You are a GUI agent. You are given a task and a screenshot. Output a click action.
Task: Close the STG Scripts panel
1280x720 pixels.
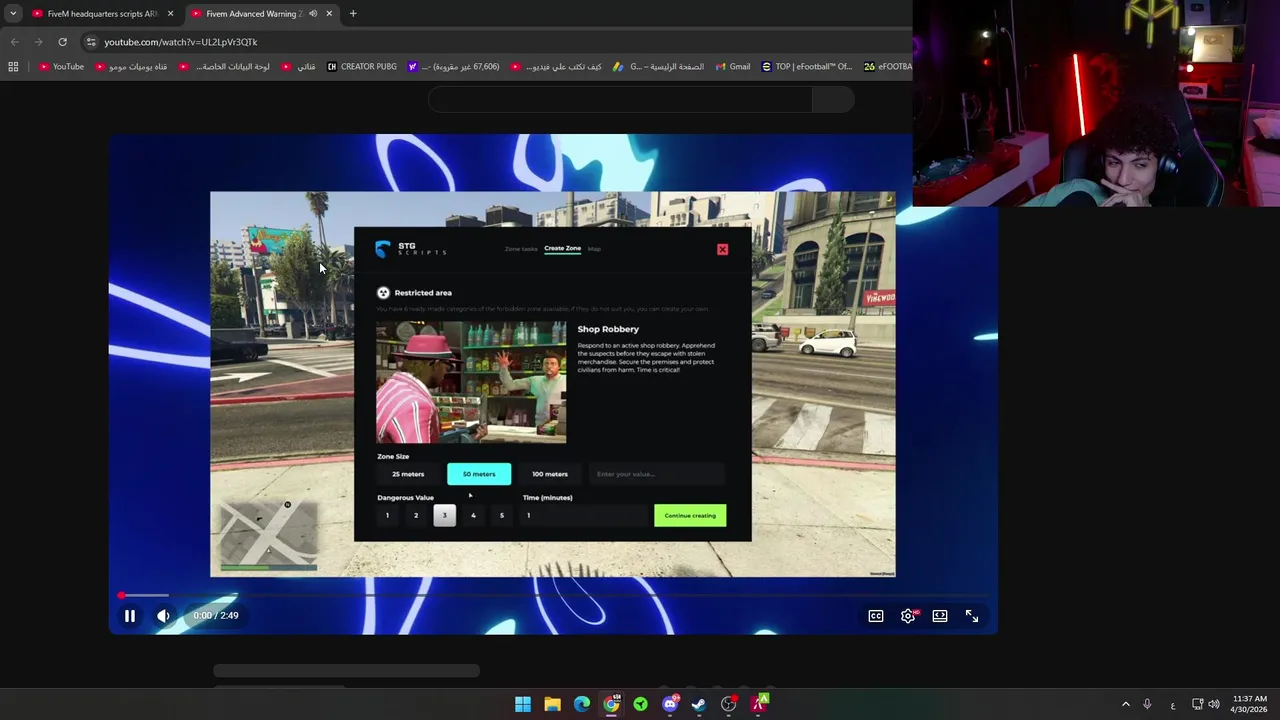tap(723, 249)
